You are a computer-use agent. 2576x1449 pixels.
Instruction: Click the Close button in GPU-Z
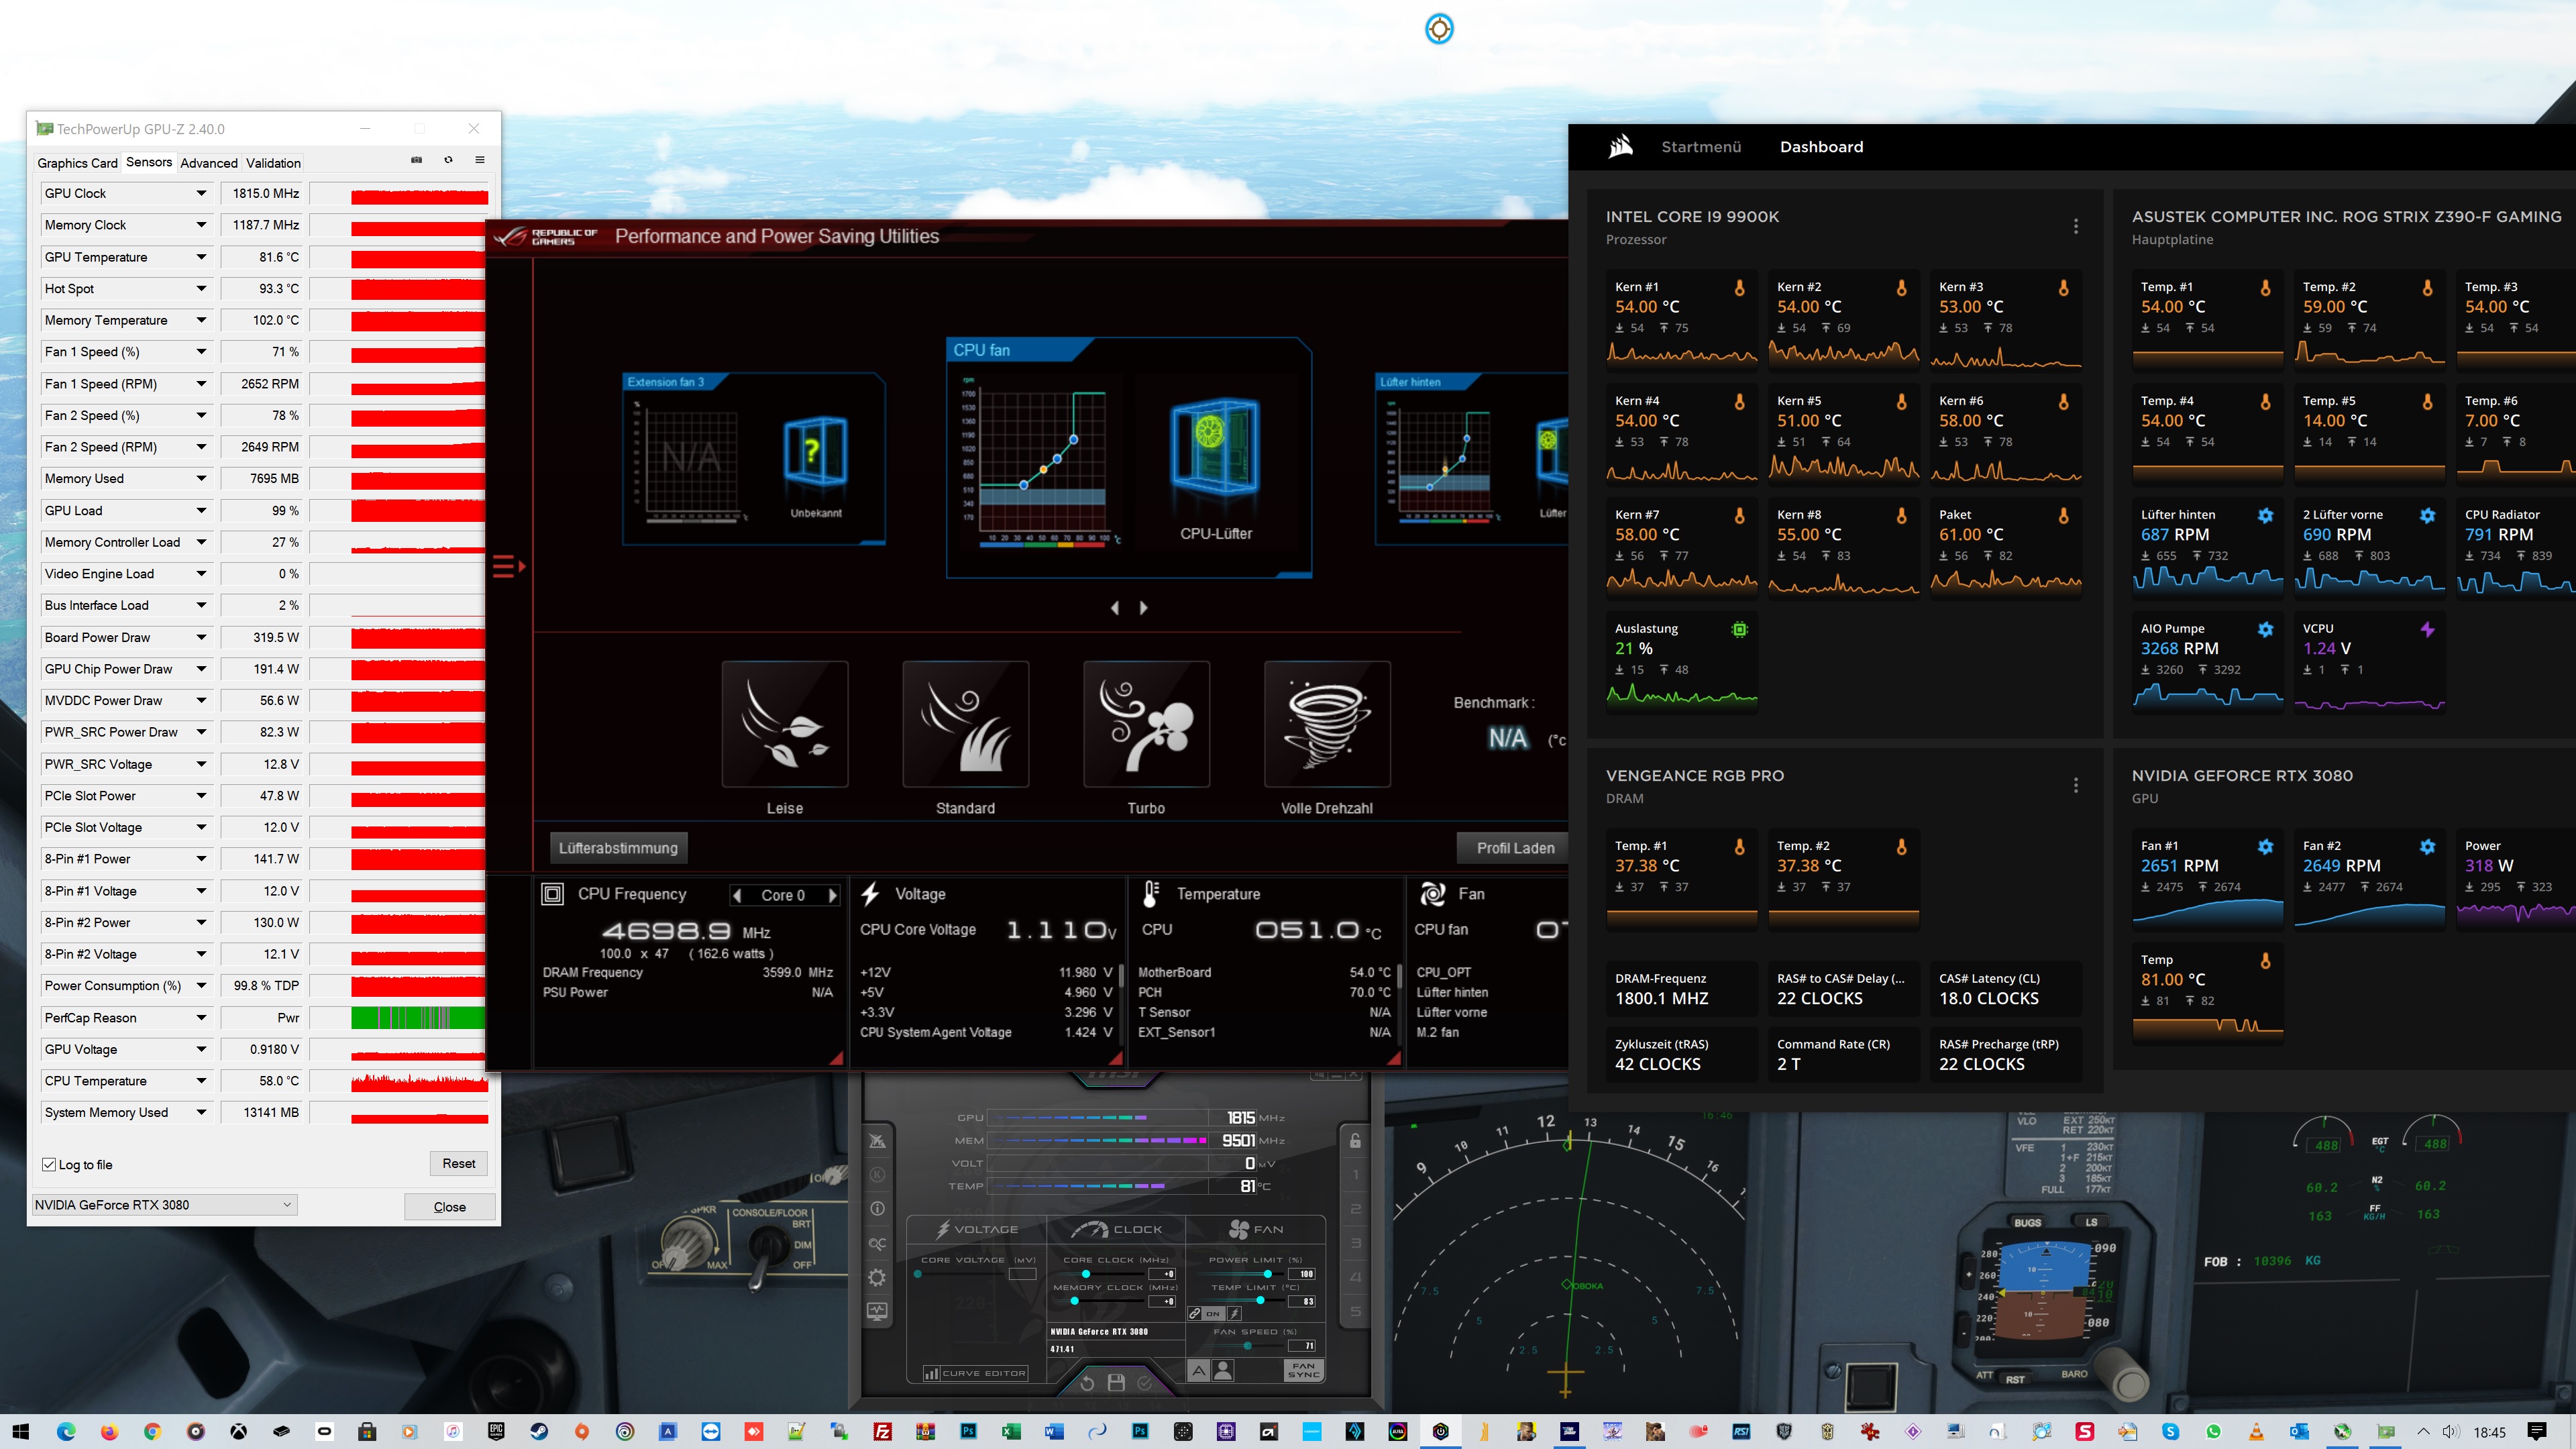[x=450, y=1207]
